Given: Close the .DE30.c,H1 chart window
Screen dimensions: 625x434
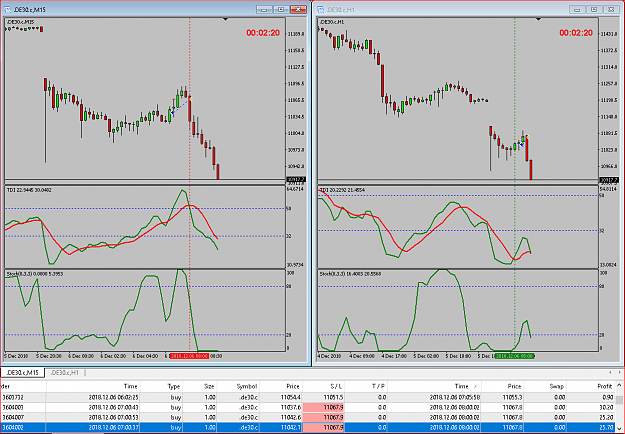Looking at the screenshot, I should tap(611, 9).
